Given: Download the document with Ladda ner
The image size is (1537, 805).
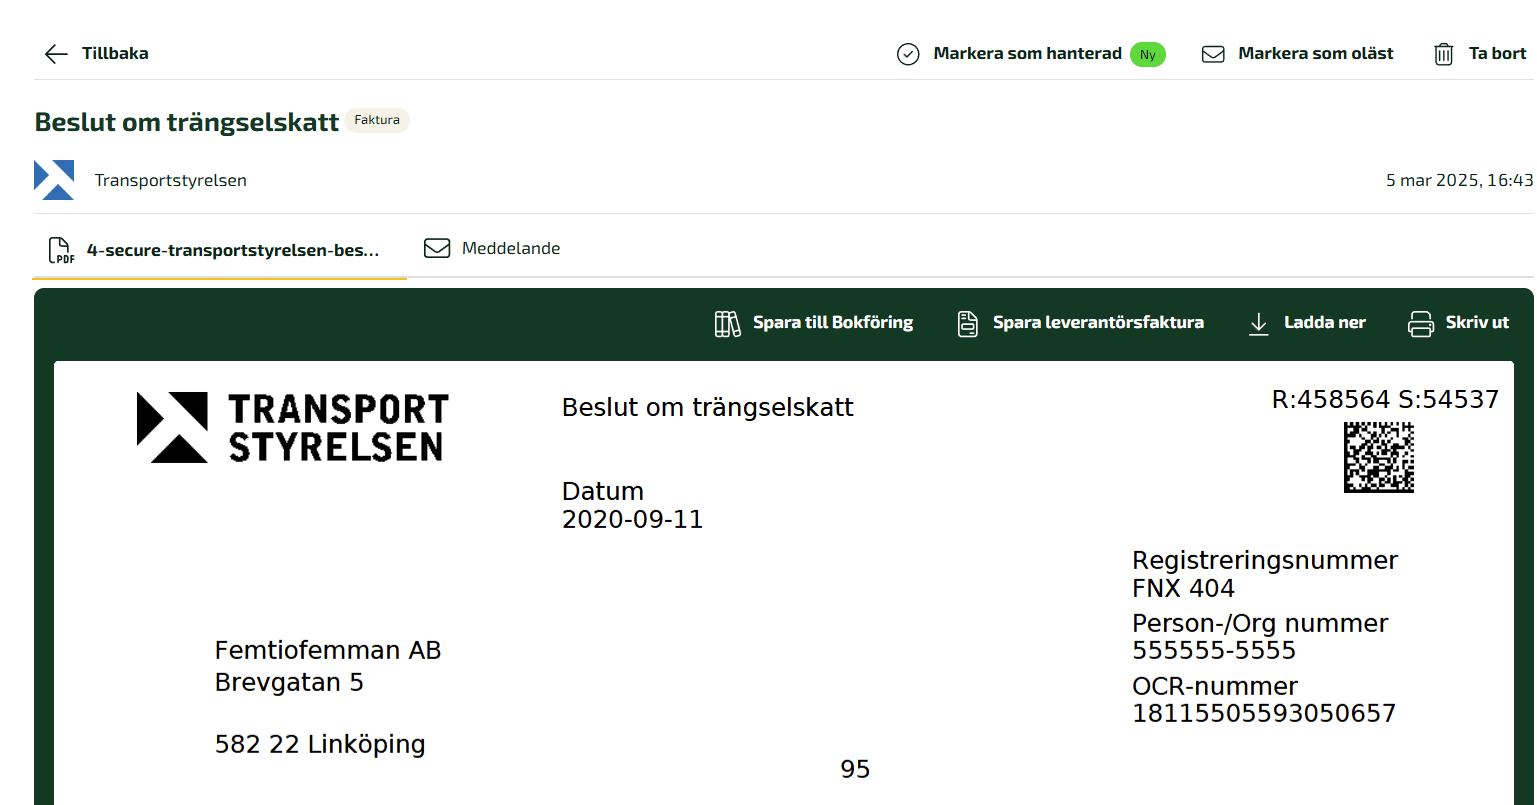Looking at the screenshot, I should coord(1325,323).
